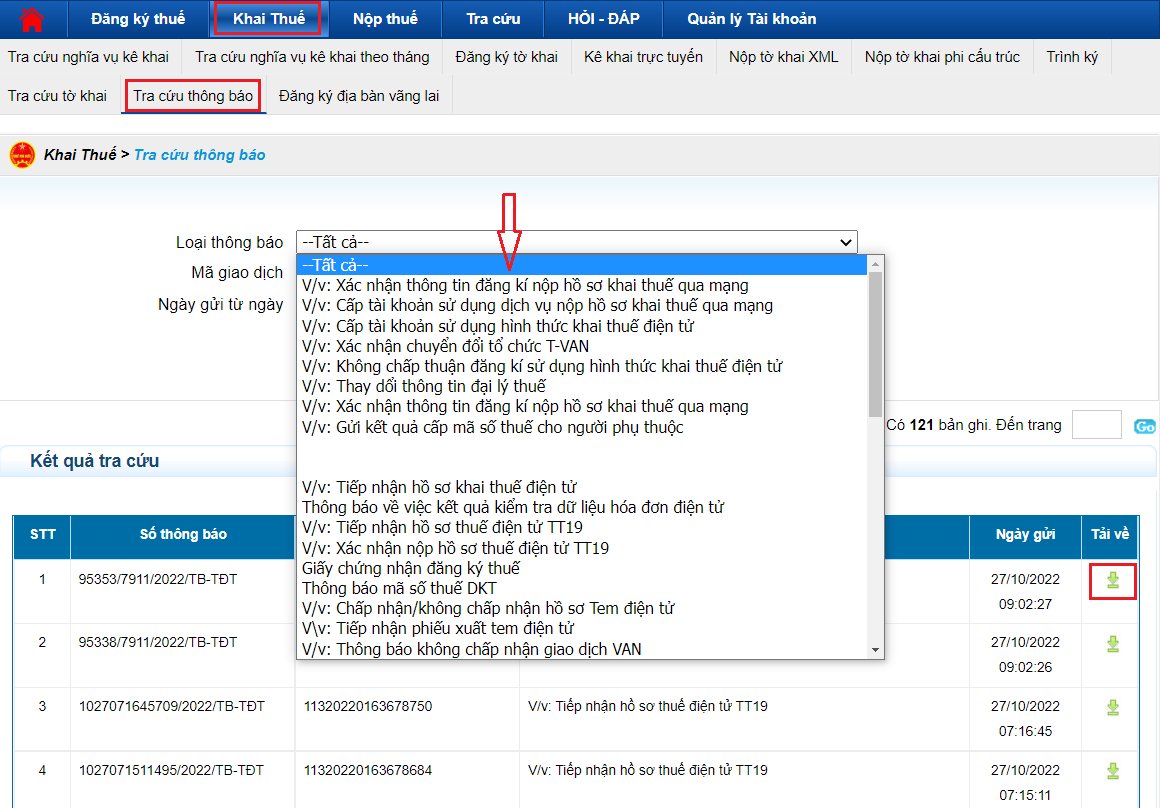
Task: Open Tra cứu nghĩa vụ kê khai theo tháng
Action: [312, 57]
